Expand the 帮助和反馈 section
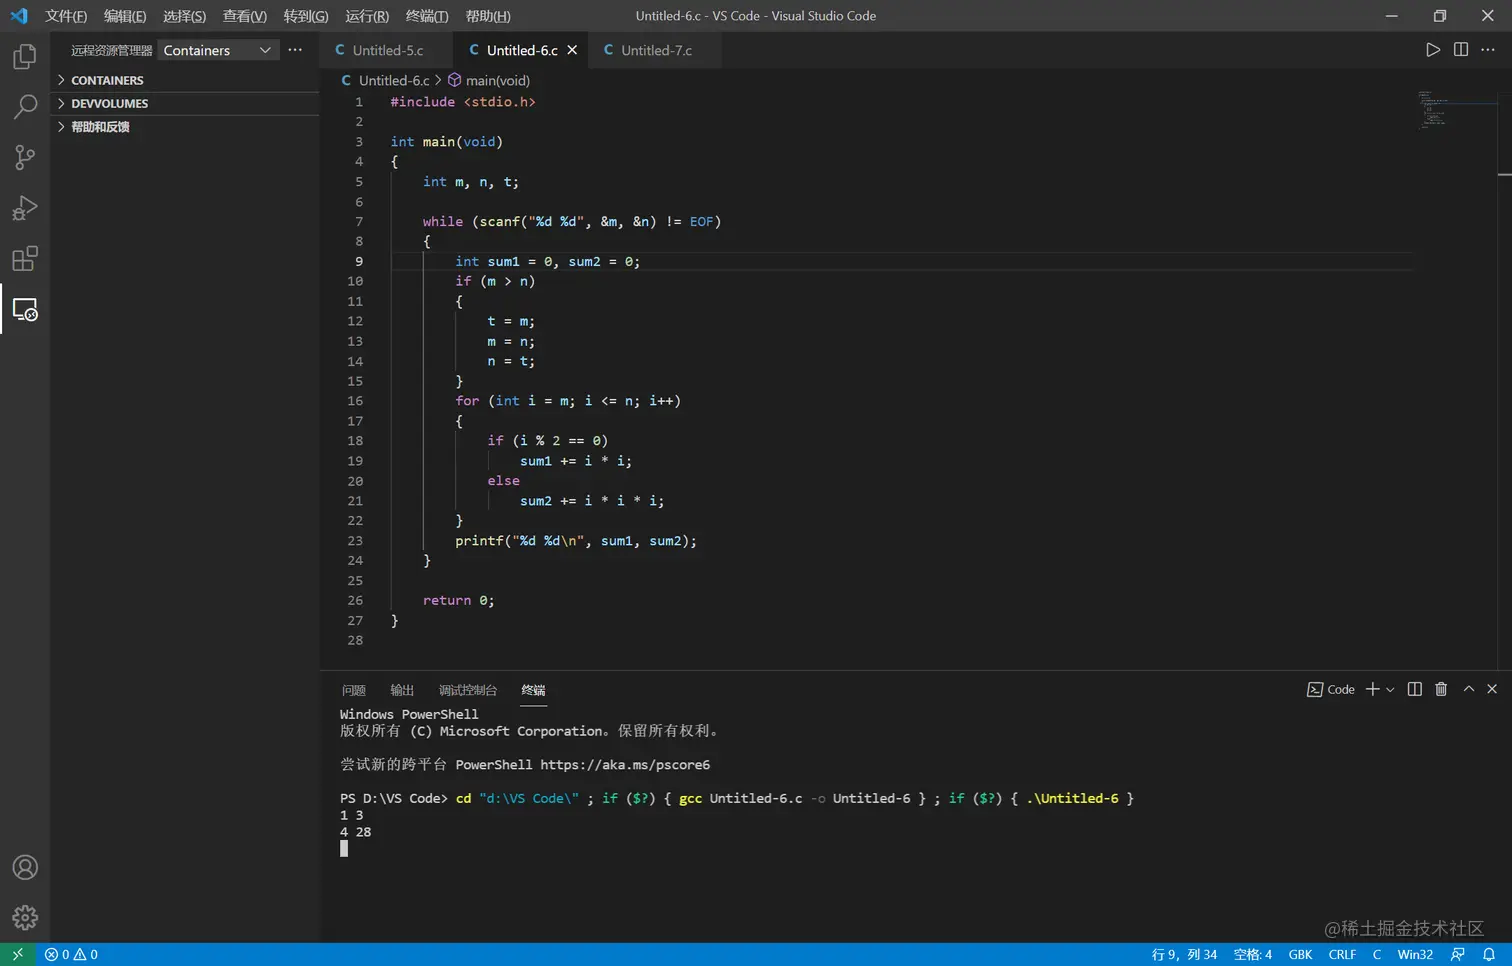This screenshot has width=1512, height=966. [x=187, y=127]
